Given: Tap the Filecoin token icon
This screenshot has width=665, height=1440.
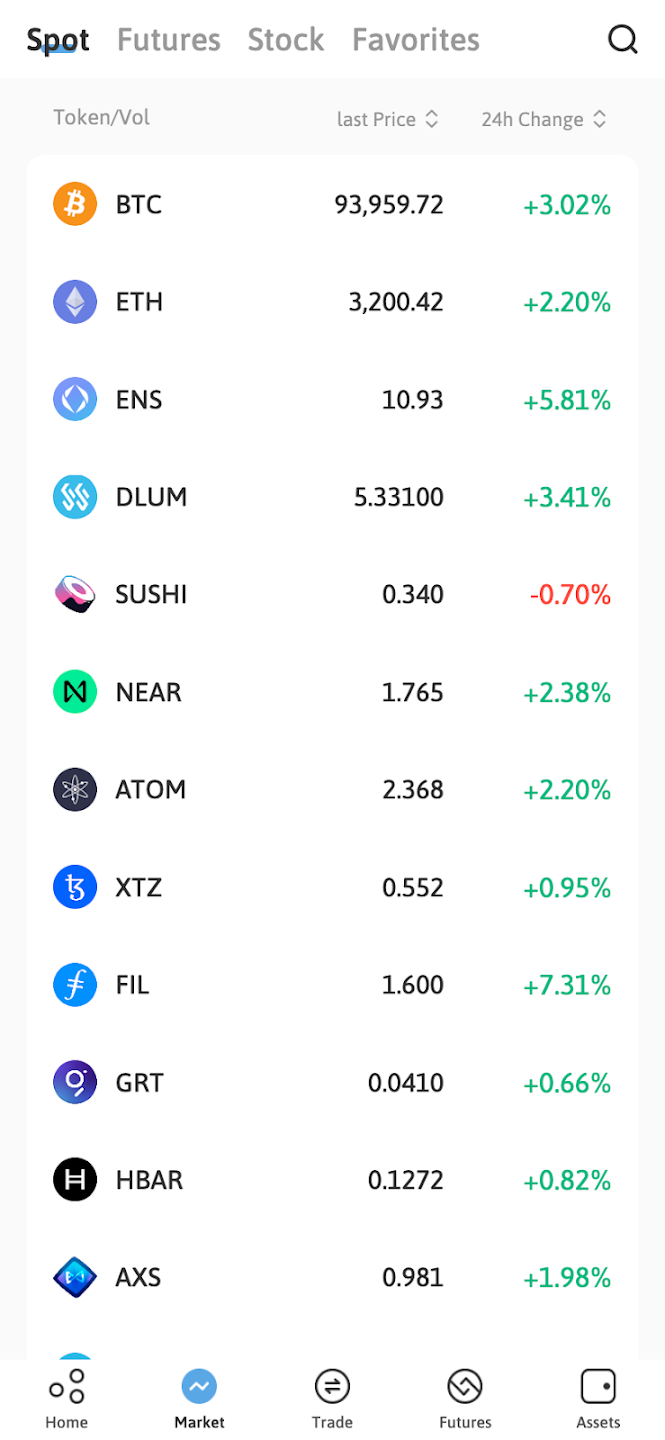Looking at the screenshot, I should point(75,985).
